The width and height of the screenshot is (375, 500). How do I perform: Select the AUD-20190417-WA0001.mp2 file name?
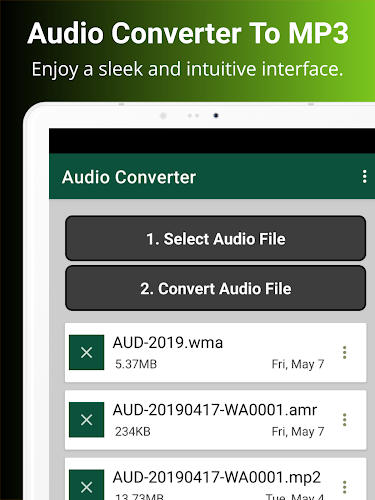point(217,477)
